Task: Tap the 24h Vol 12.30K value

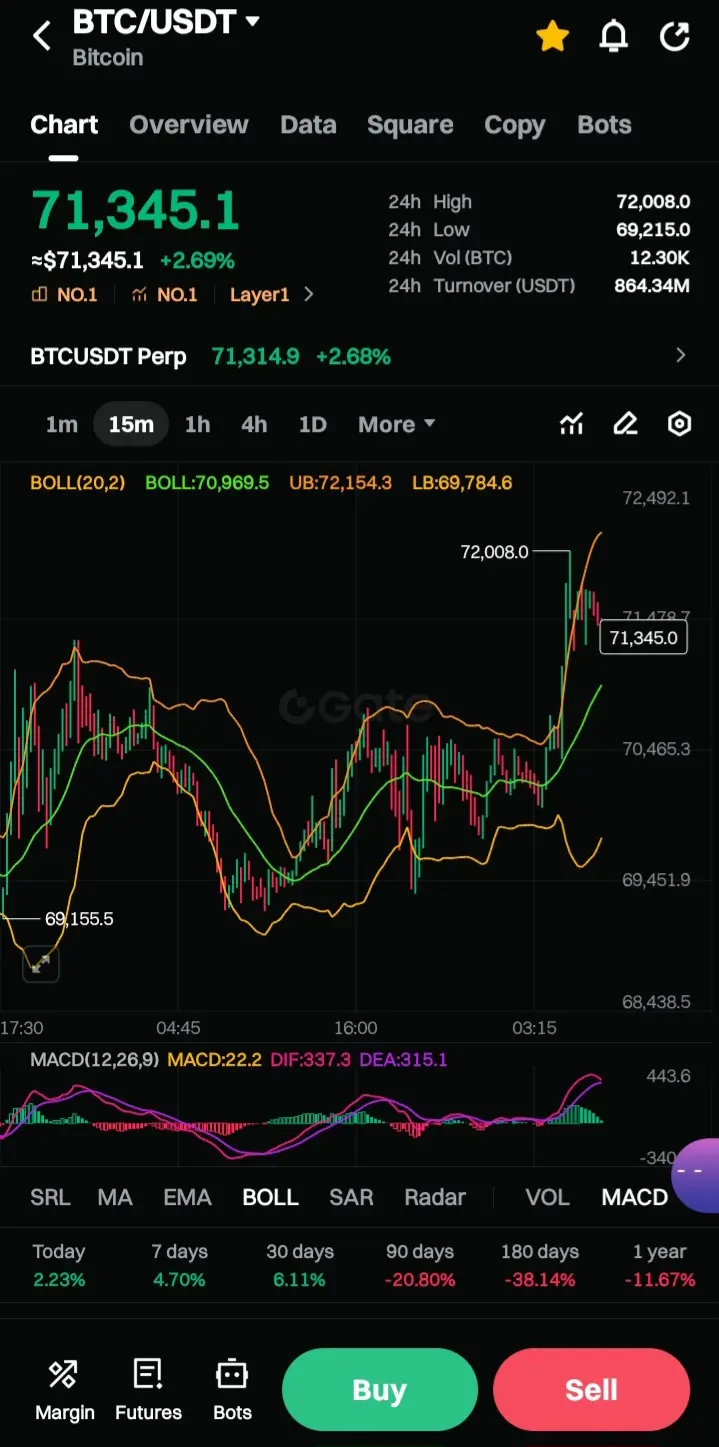Action: [x=659, y=258]
